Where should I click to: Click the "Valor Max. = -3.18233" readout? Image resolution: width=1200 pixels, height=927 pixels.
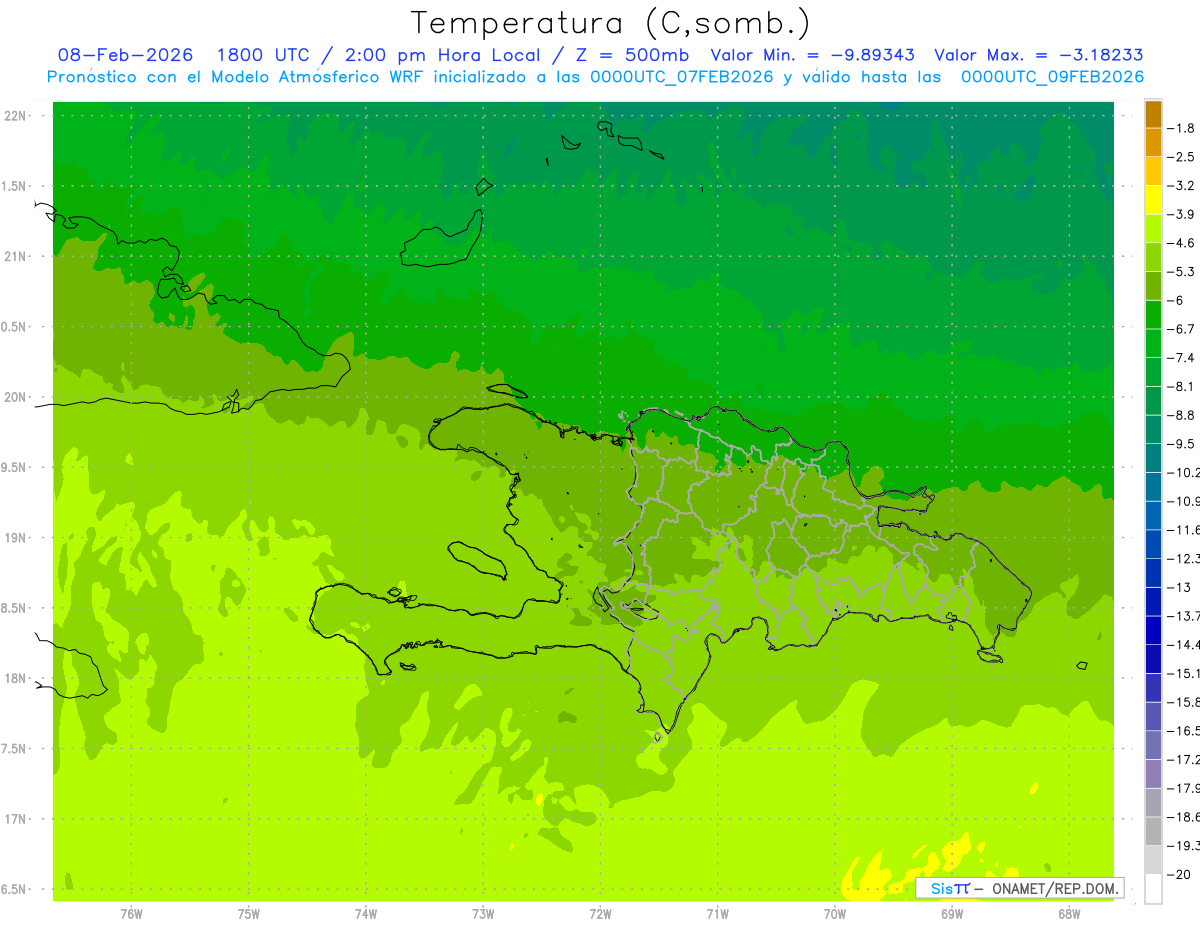(x=1038, y=56)
